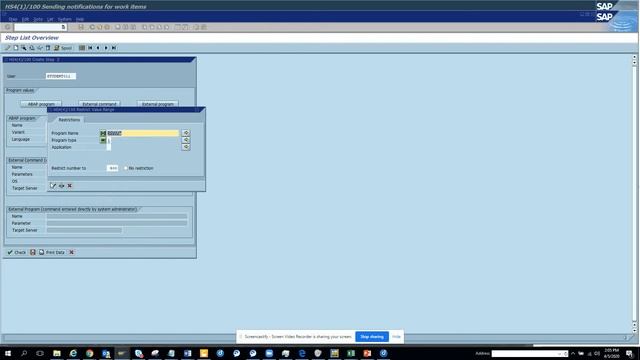Screen dimensions: 640x360
Task: Open Outlook from the taskbar
Action: pyautogui.click(x=106, y=353)
